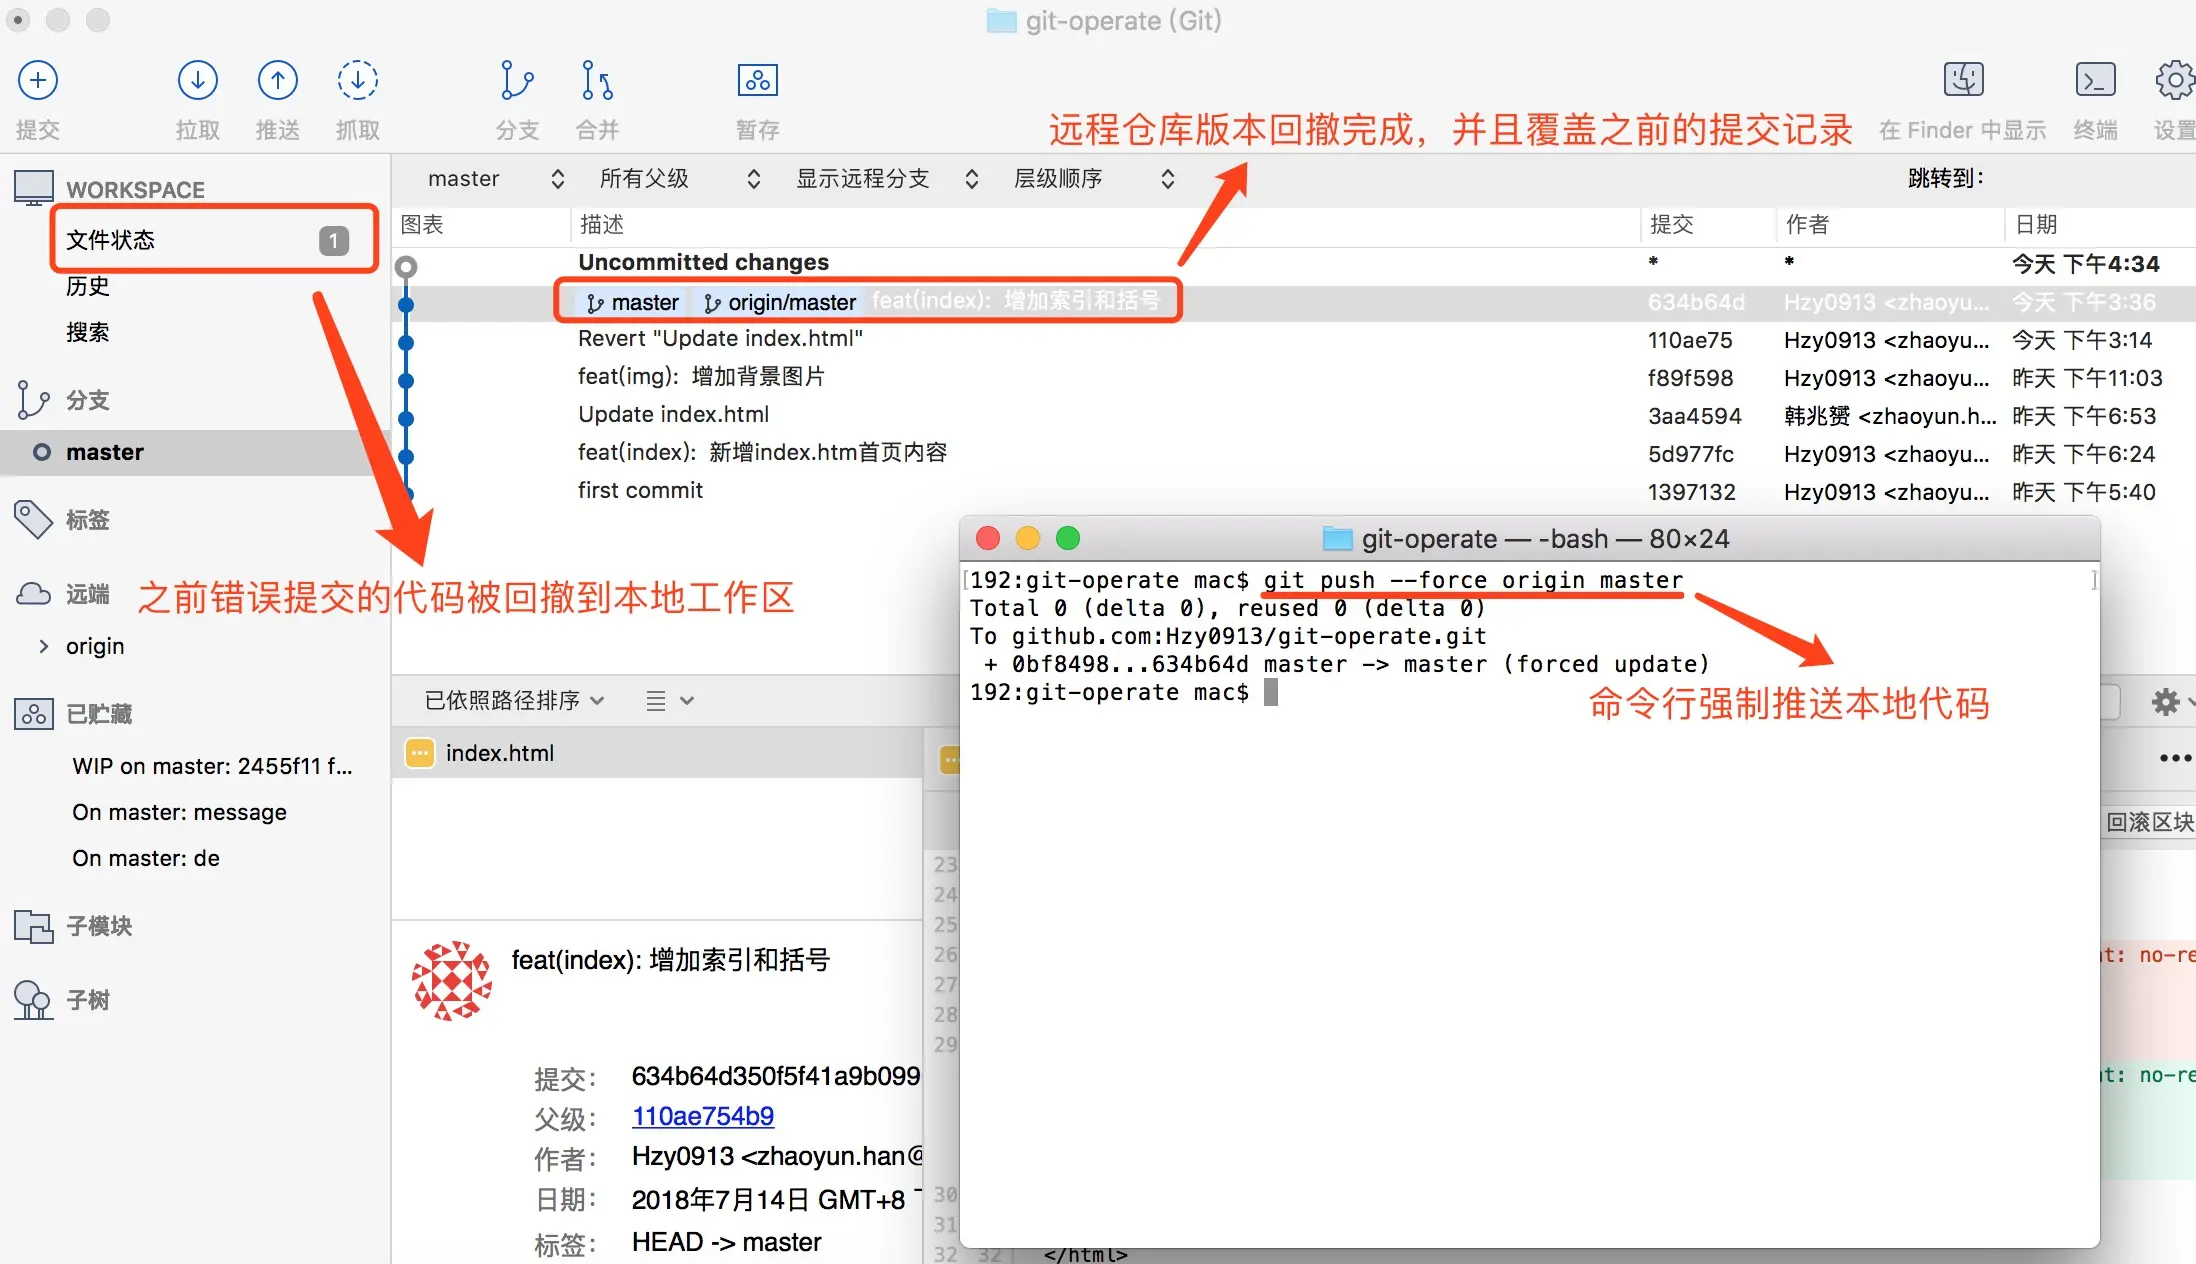Click the branches (分支) sidebar icon
The image size is (2196, 1264).
point(33,400)
